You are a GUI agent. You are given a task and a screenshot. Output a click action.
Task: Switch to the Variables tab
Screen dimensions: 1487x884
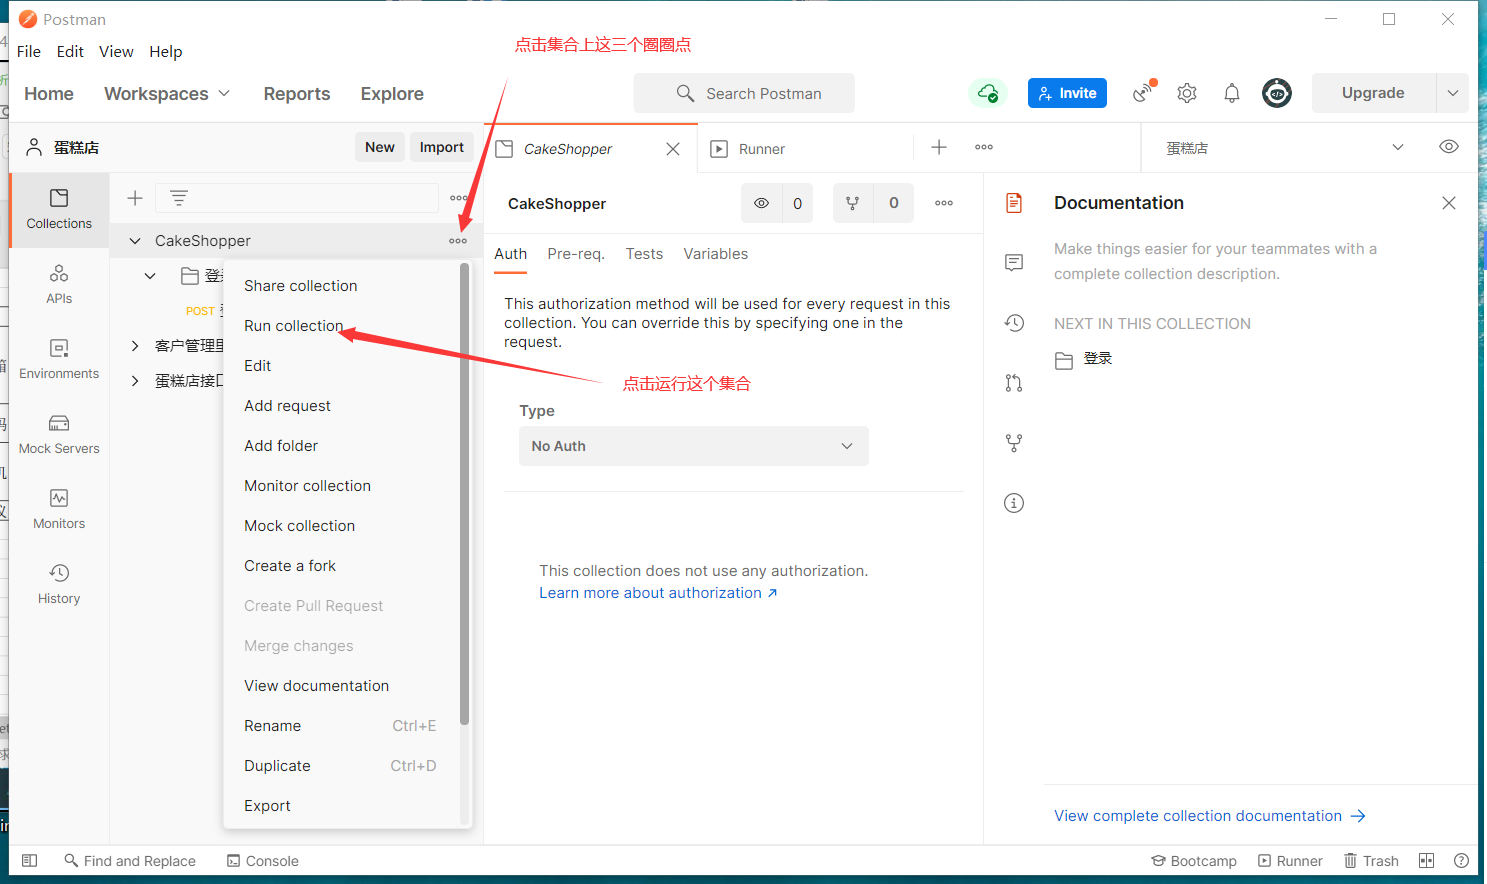pyautogui.click(x=715, y=254)
